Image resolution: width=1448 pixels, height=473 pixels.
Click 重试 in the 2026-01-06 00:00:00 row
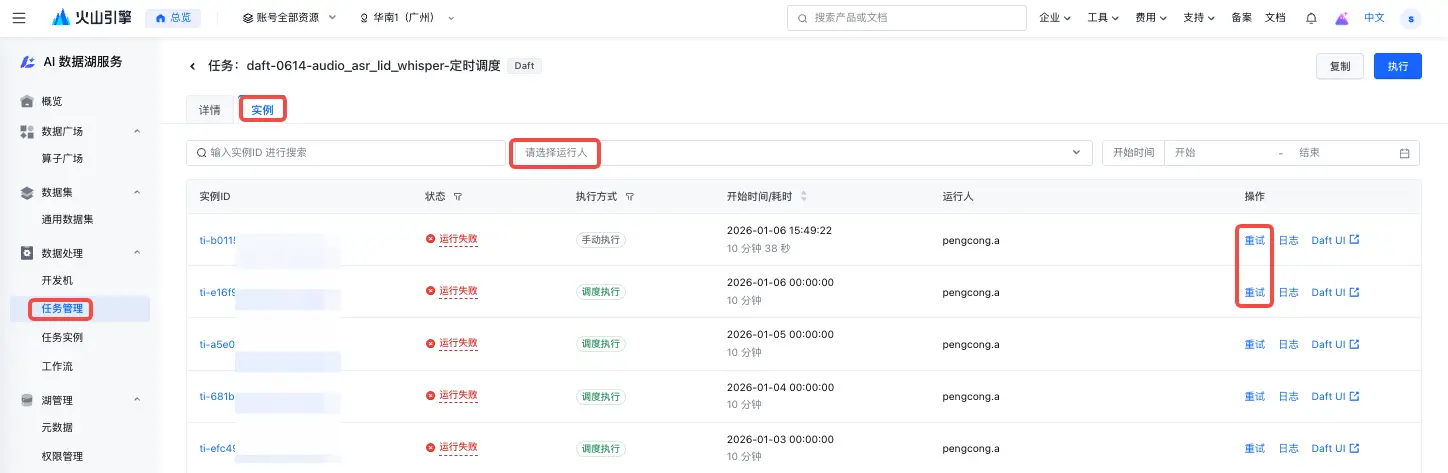tap(1254, 292)
